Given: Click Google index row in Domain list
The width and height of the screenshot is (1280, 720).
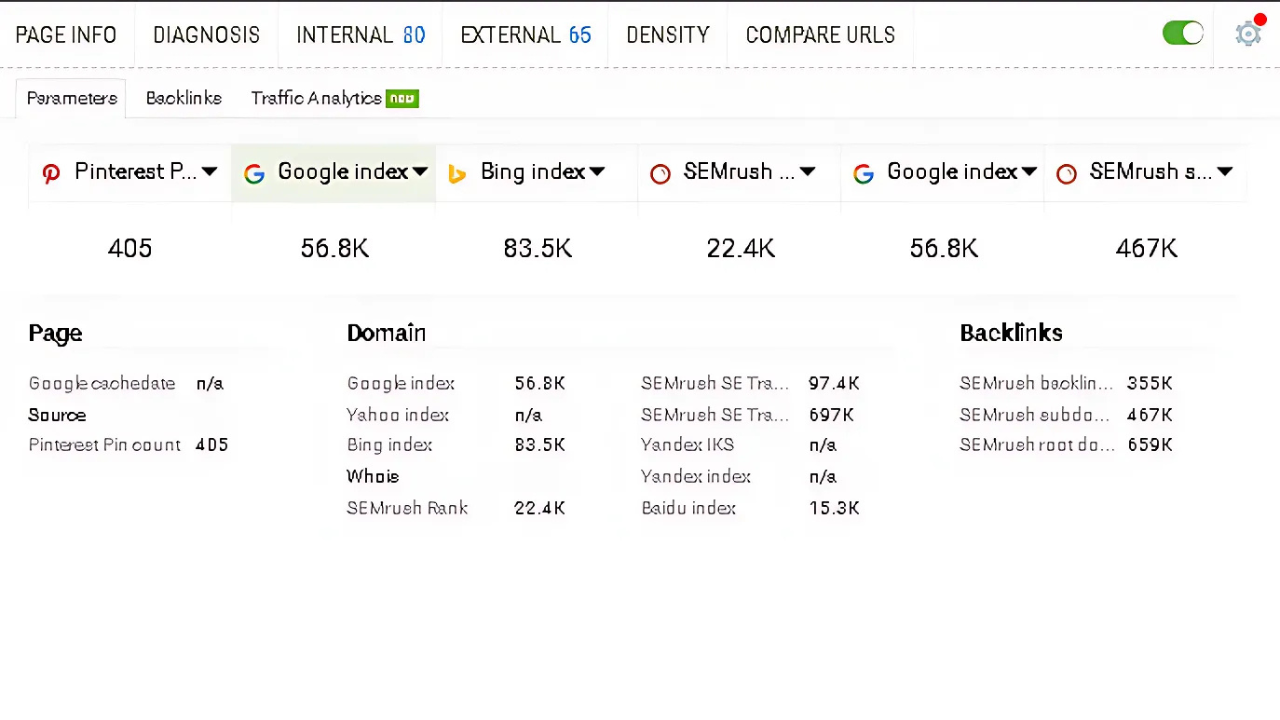Looking at the screenshot, I should pyautogui.click(x=456, y=383).
